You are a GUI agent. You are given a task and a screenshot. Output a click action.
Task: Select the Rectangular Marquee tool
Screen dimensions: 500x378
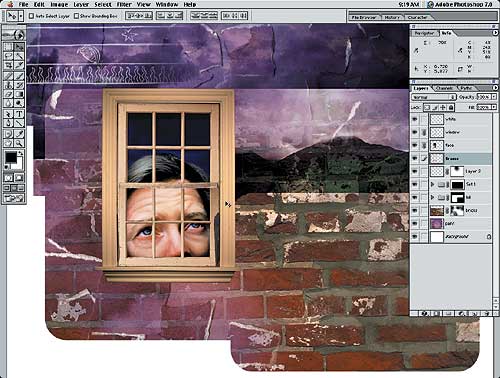[9, 47]
